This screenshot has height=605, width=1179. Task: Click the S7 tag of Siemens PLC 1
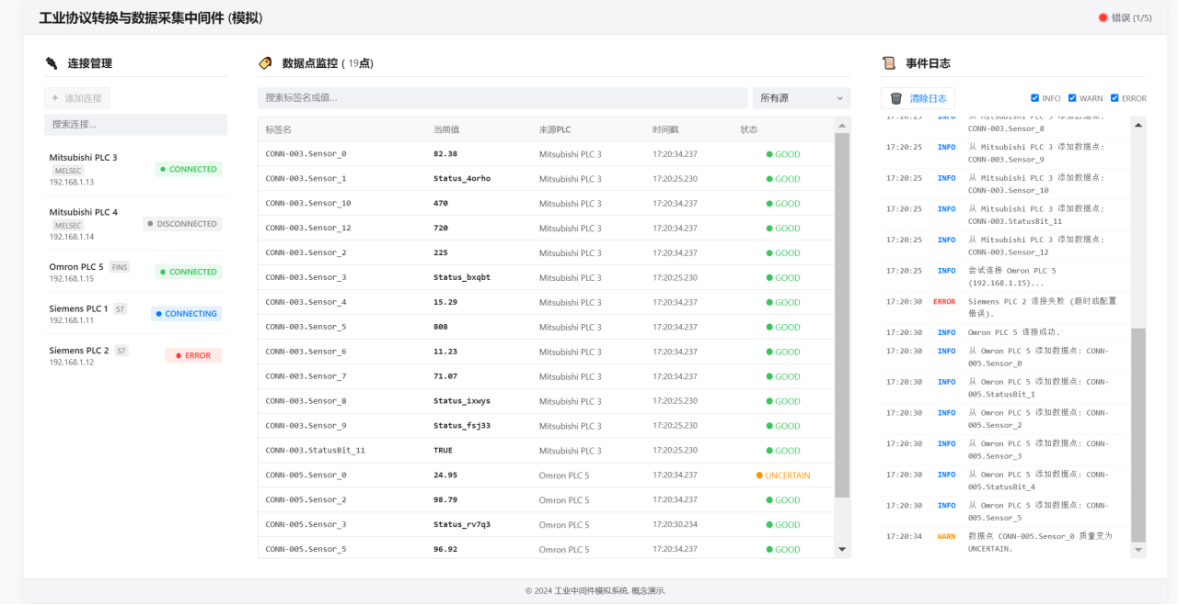120,309
